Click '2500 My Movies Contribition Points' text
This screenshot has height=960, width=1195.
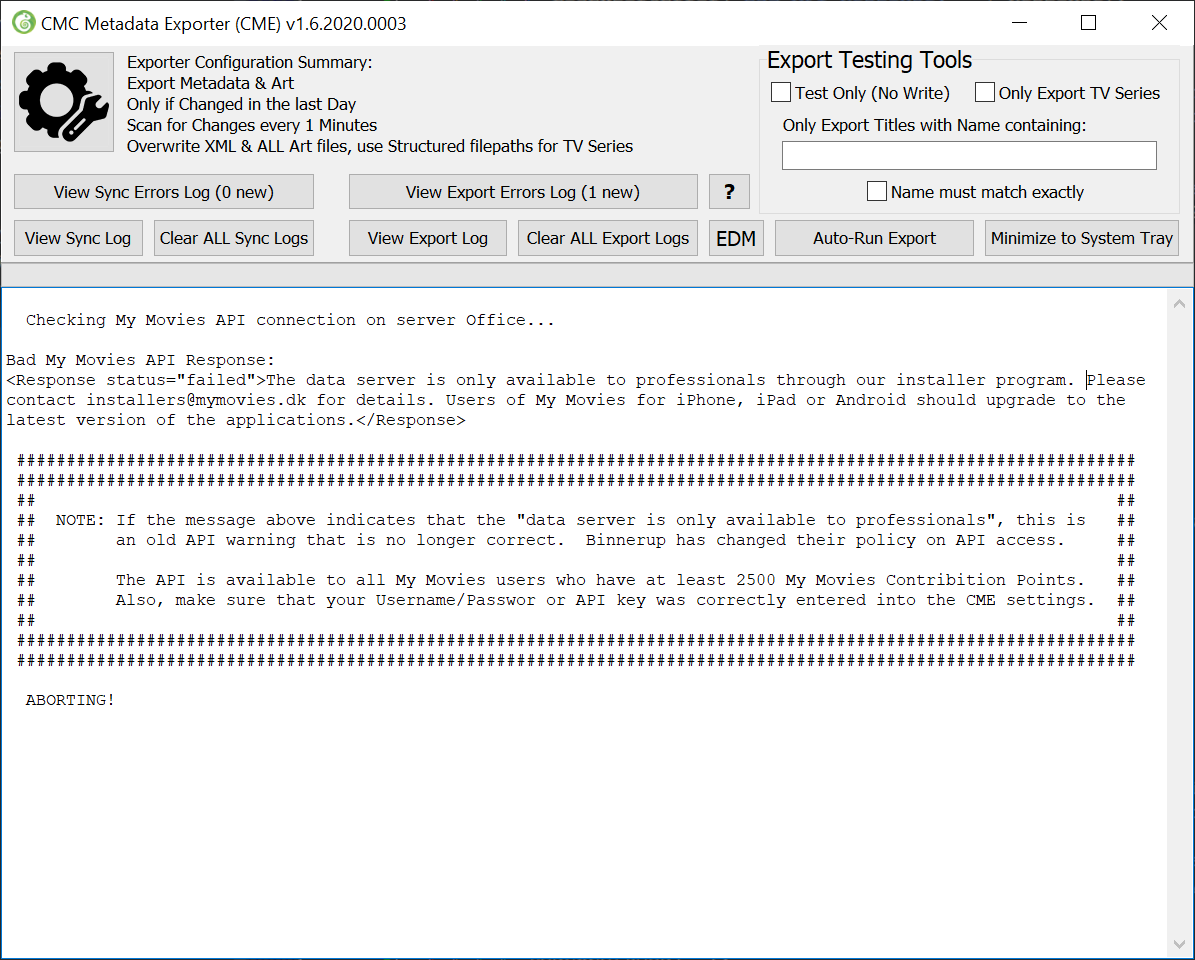[x=907, y=580]
